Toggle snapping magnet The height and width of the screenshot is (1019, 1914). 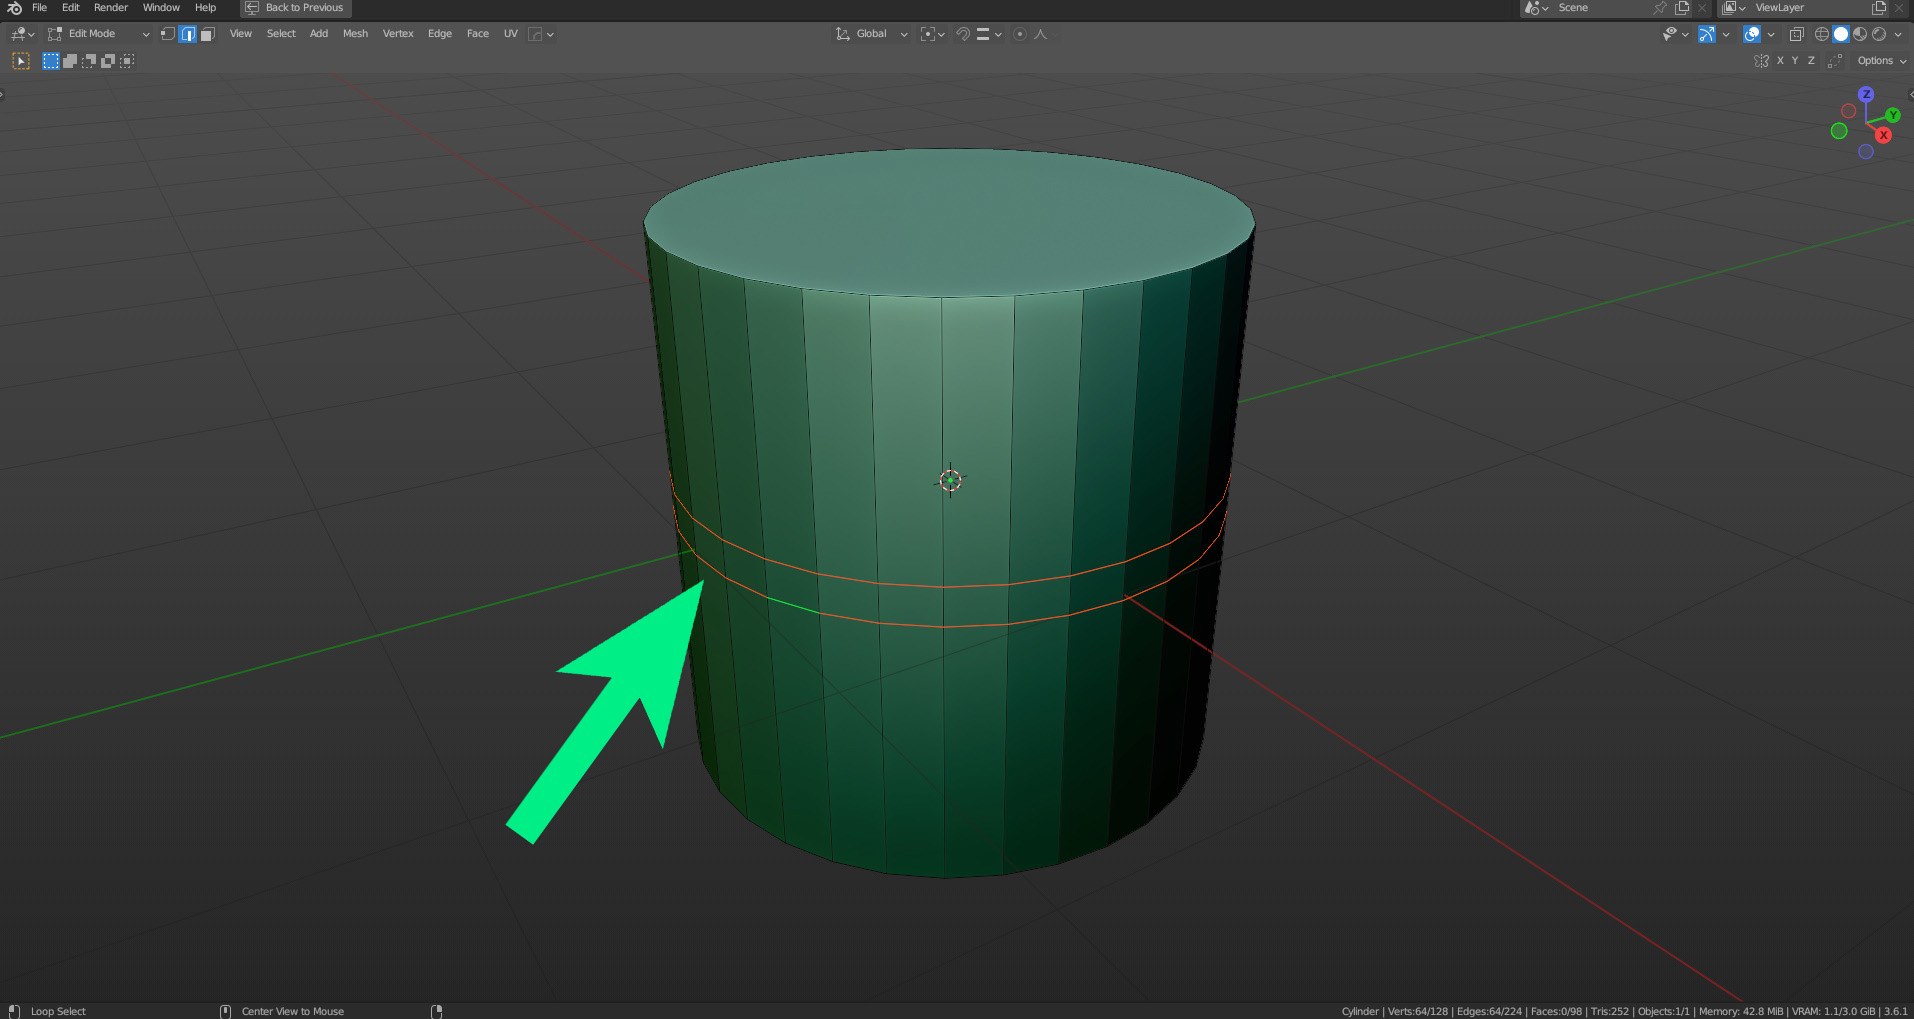click(x=962, y=34)
